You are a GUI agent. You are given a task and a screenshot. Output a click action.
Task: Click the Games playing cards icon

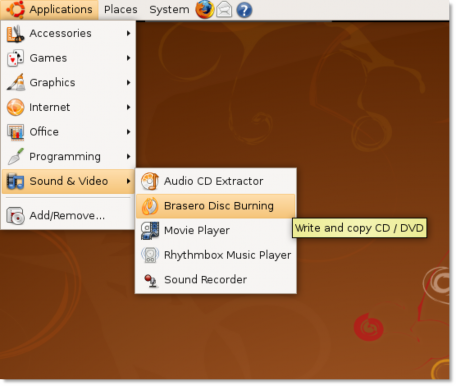tap(15, 58)
